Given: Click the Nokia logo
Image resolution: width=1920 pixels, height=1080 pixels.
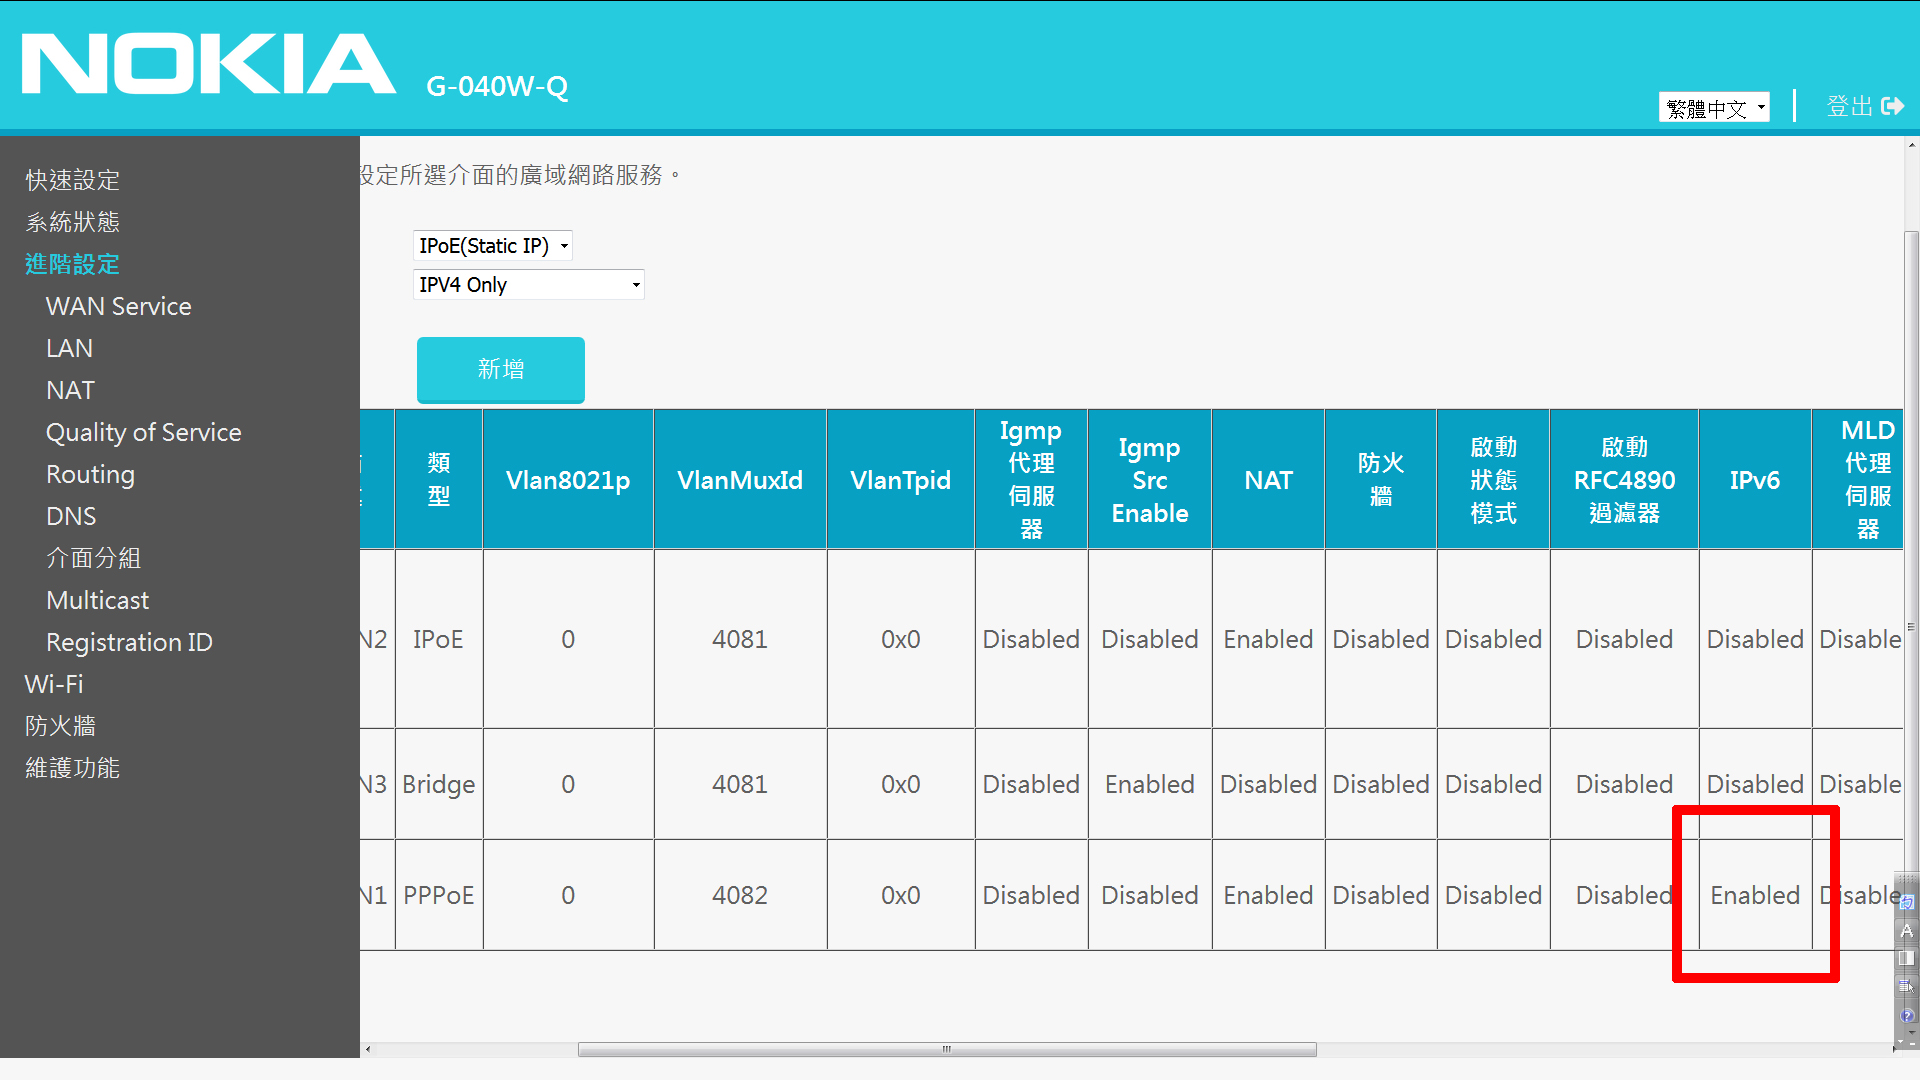Looking at the screenshot, I should pos(208,65).
